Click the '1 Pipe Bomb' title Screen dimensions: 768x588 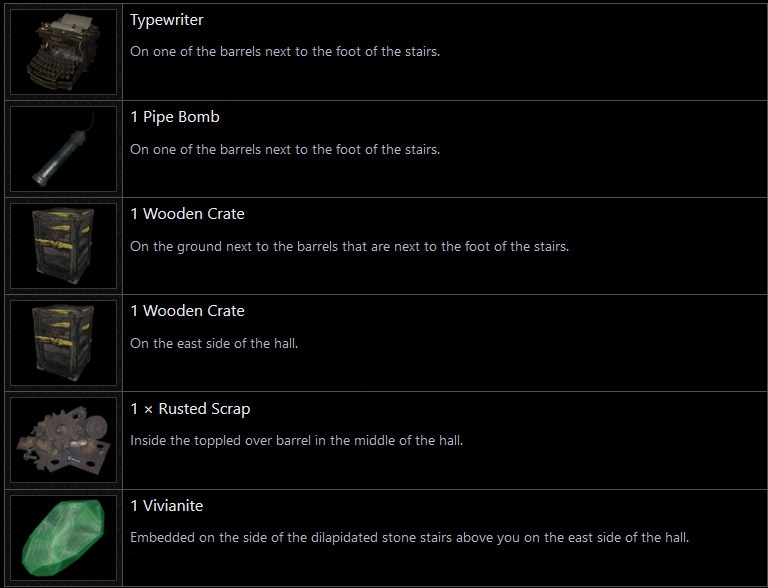(175, 117)
